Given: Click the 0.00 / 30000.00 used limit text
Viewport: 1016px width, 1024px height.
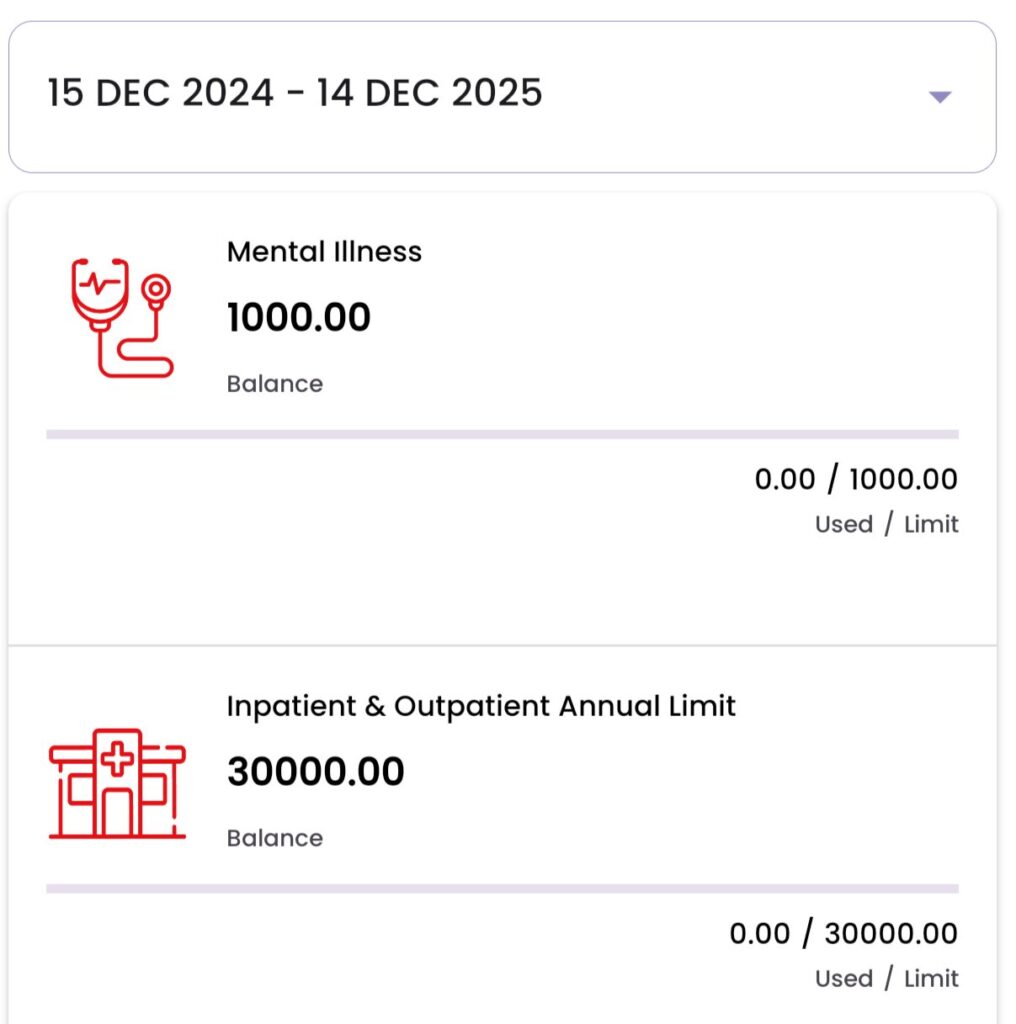Looking at the screenshot, I should coord(844,933).
